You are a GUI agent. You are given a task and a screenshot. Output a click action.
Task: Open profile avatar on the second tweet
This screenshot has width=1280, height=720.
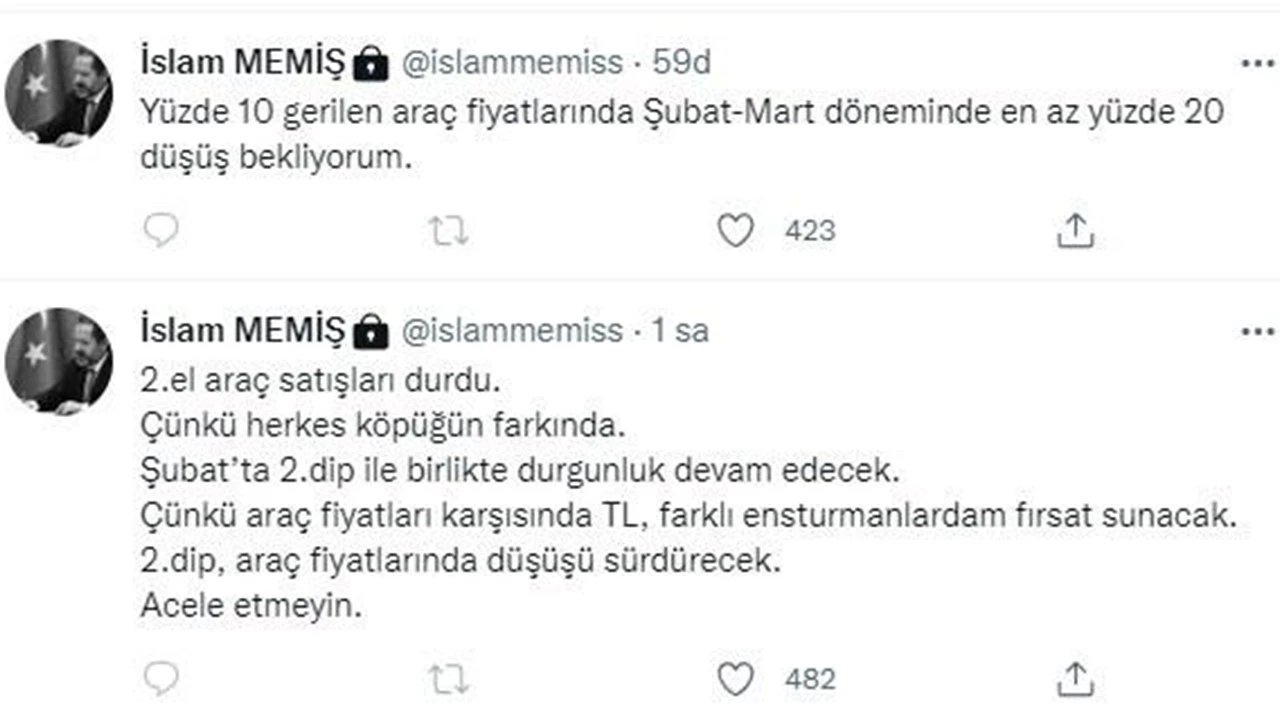click(x=59, y=361)
